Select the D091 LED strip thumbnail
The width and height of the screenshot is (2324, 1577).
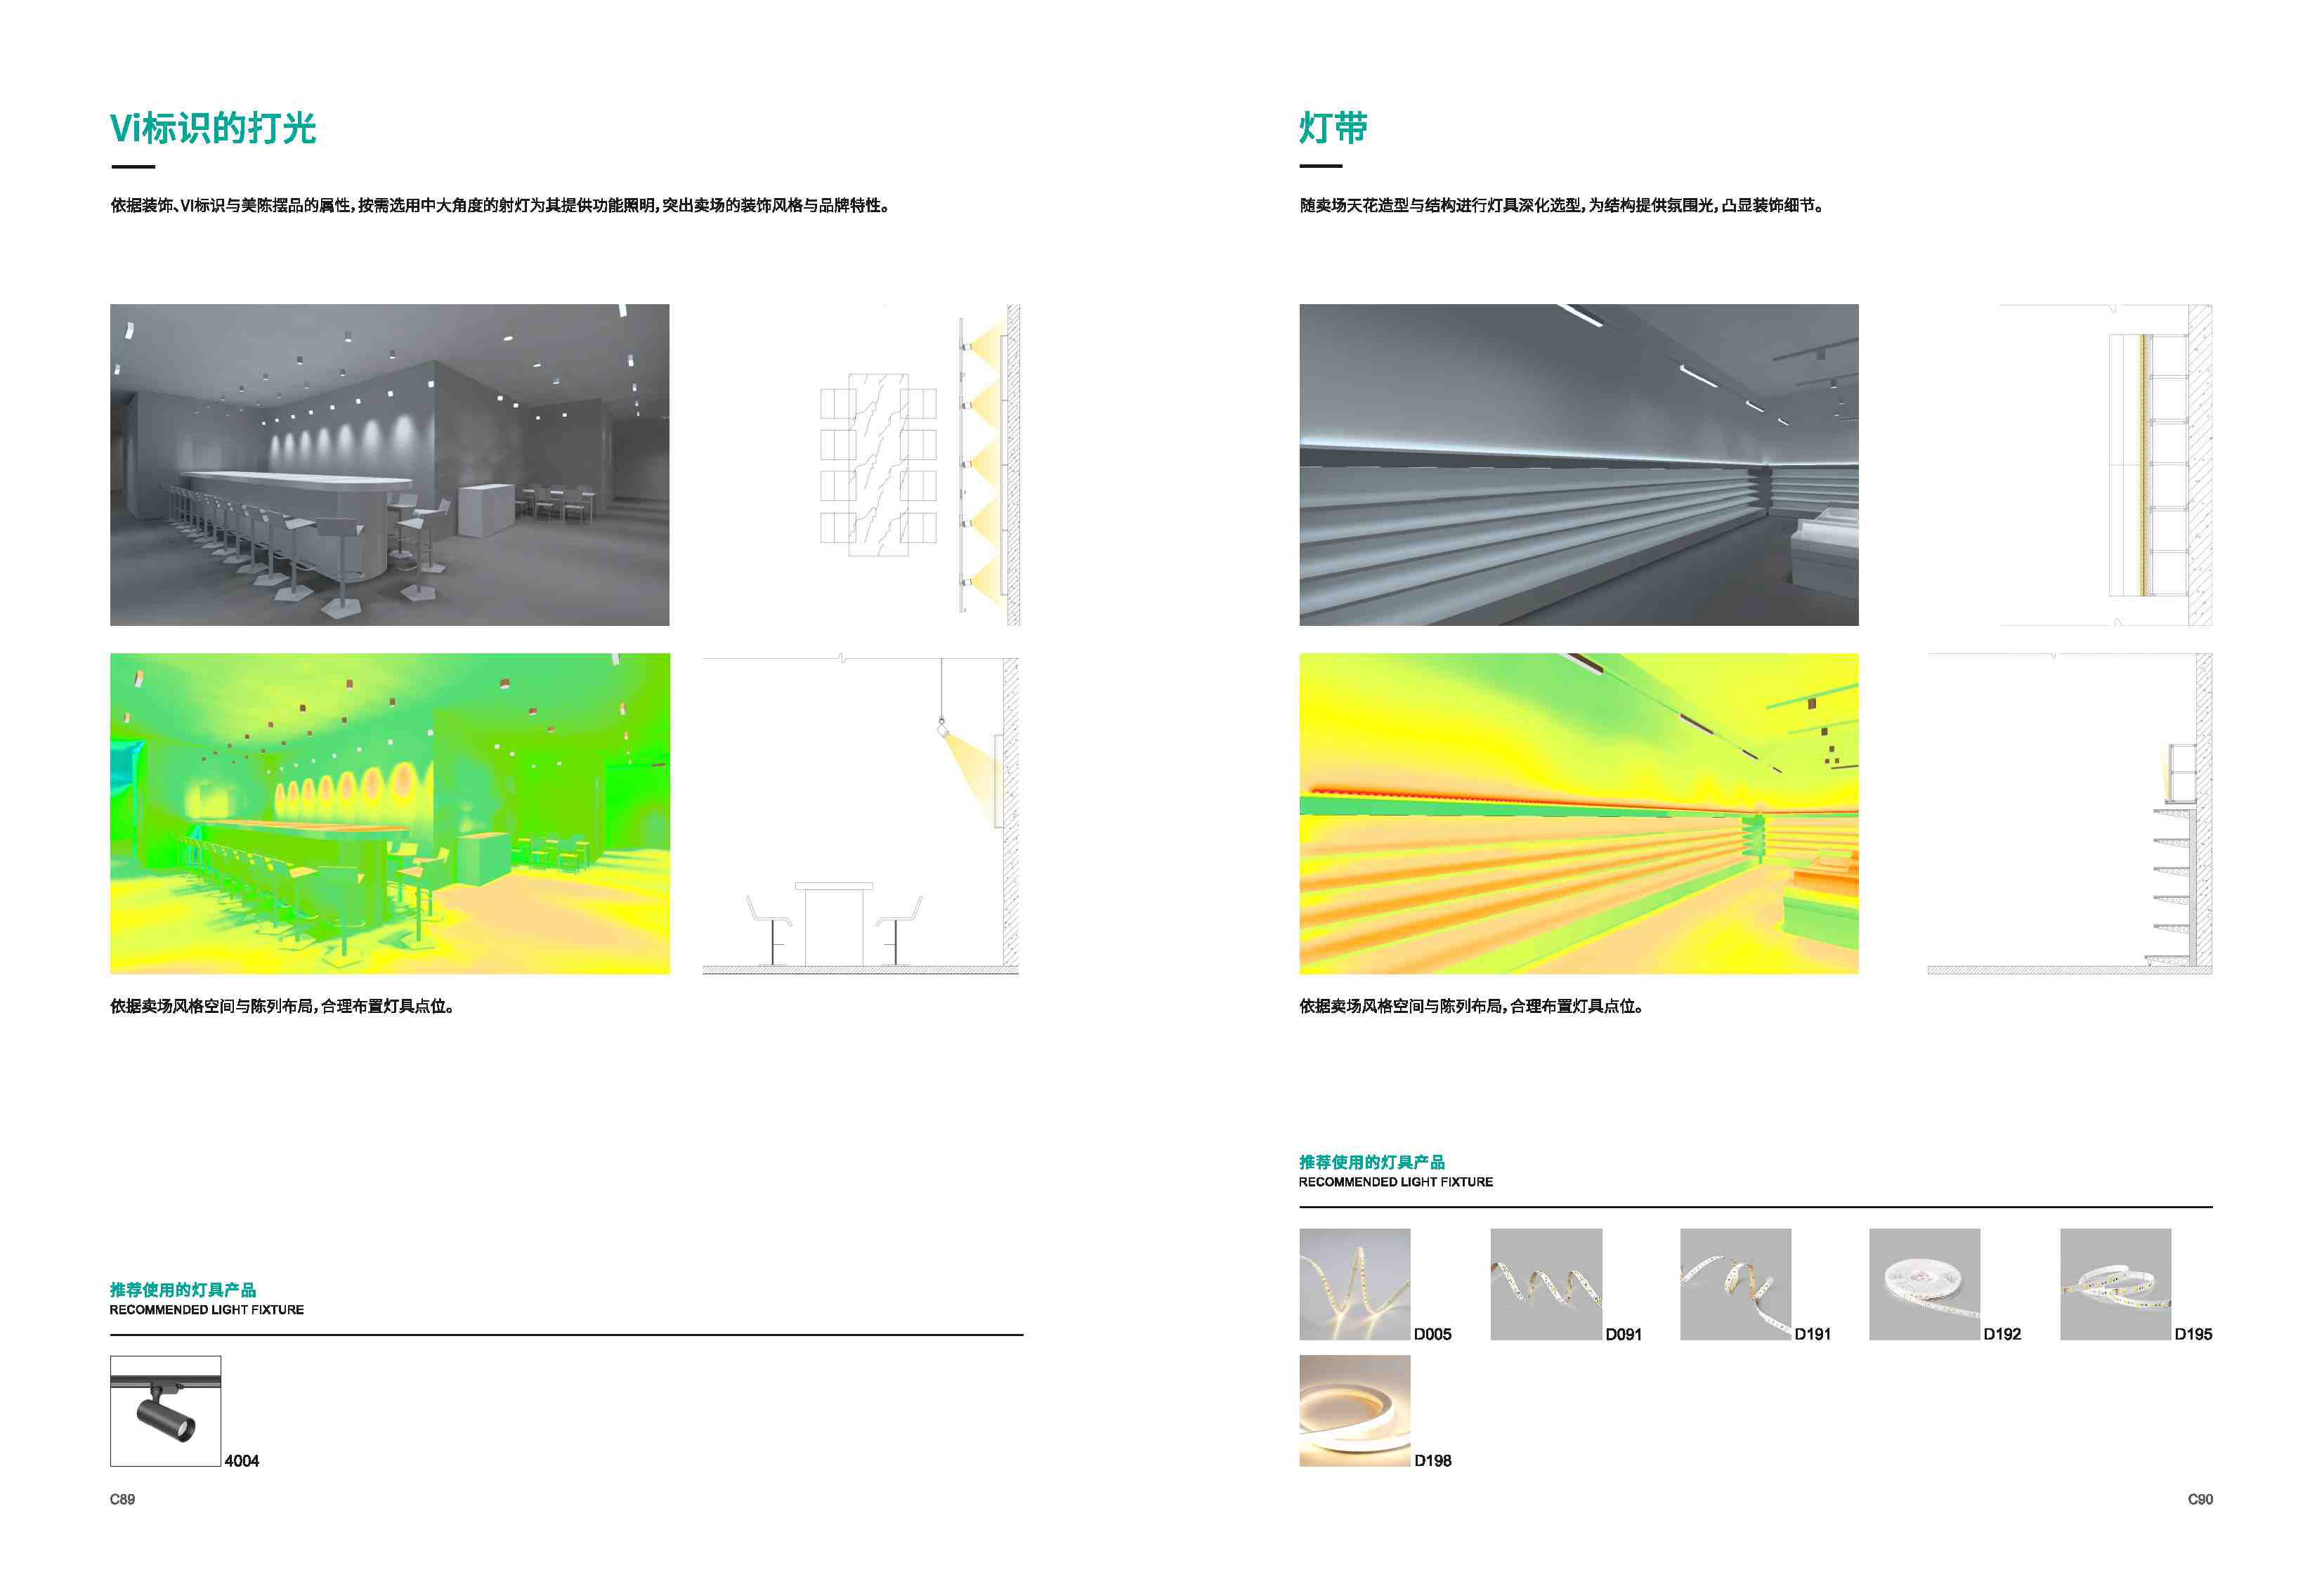[x=1546, y=1285]
